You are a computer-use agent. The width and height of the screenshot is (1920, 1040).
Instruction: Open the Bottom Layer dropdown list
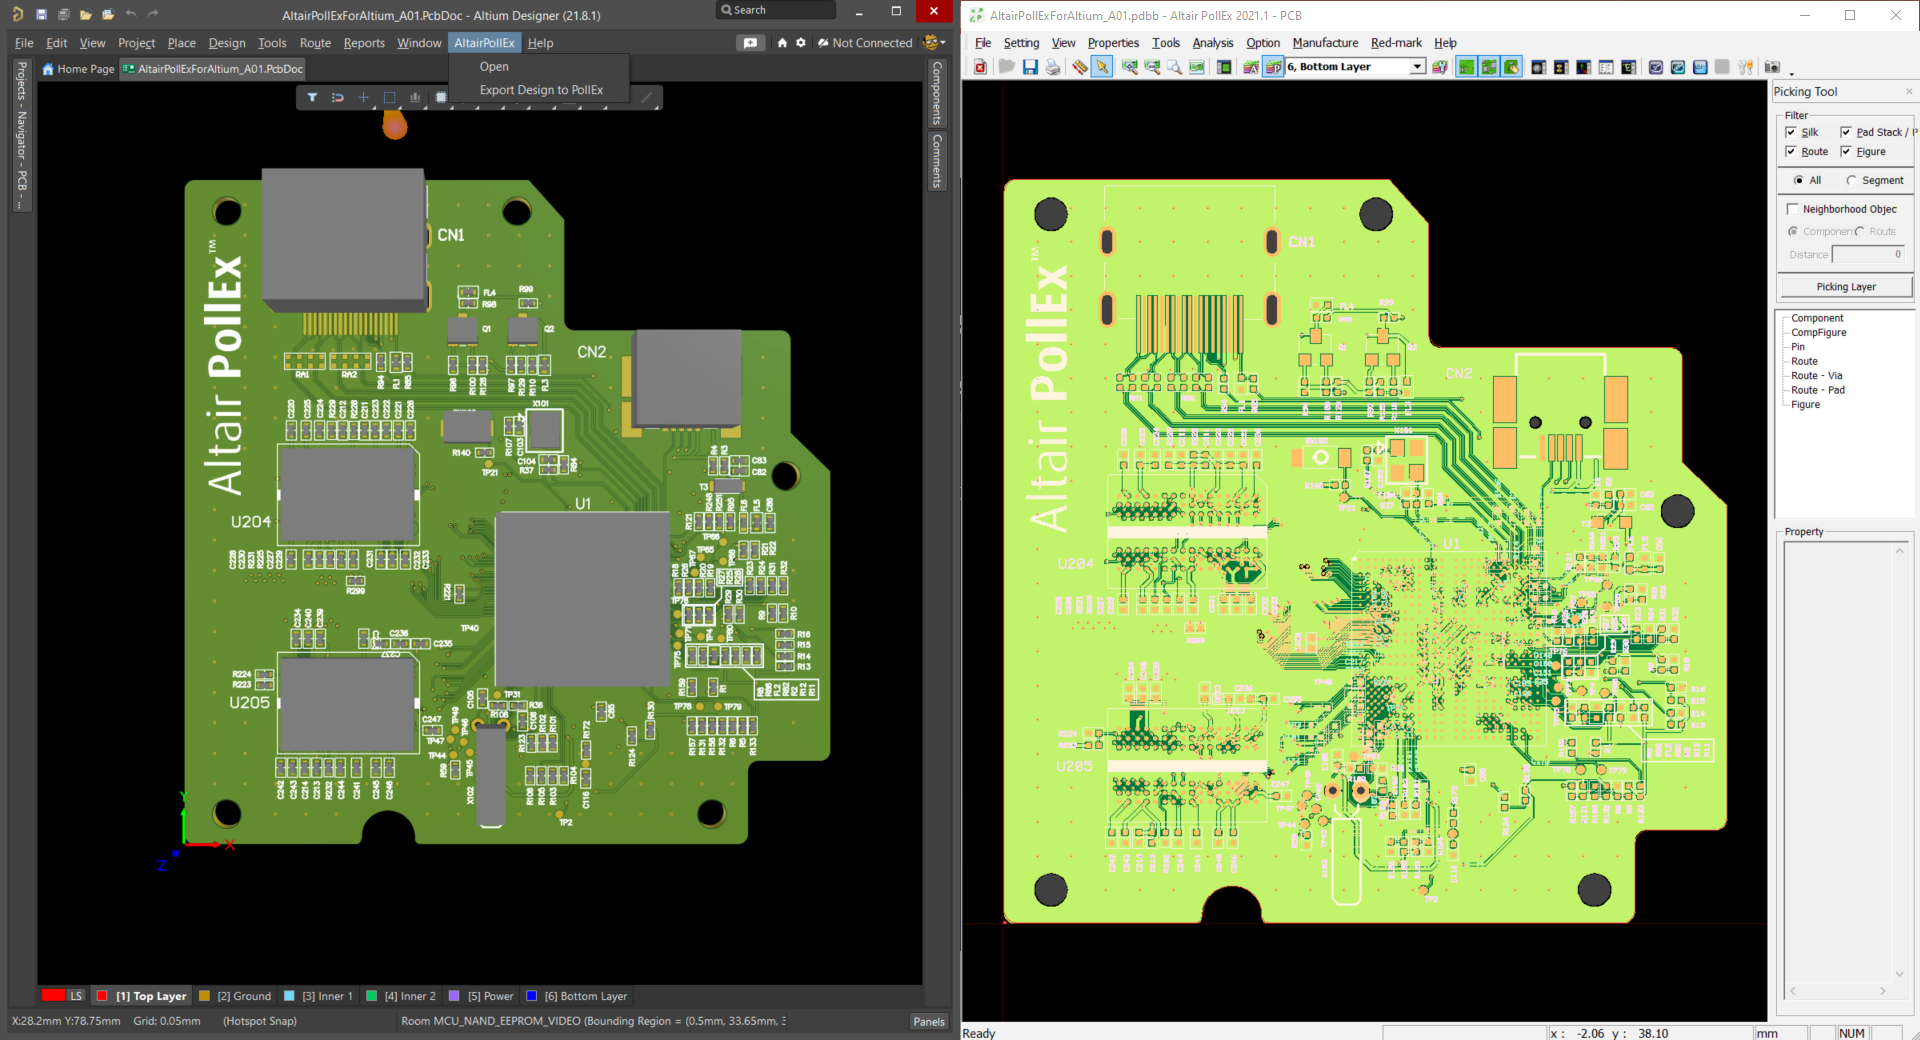(x=1416, y=67)
